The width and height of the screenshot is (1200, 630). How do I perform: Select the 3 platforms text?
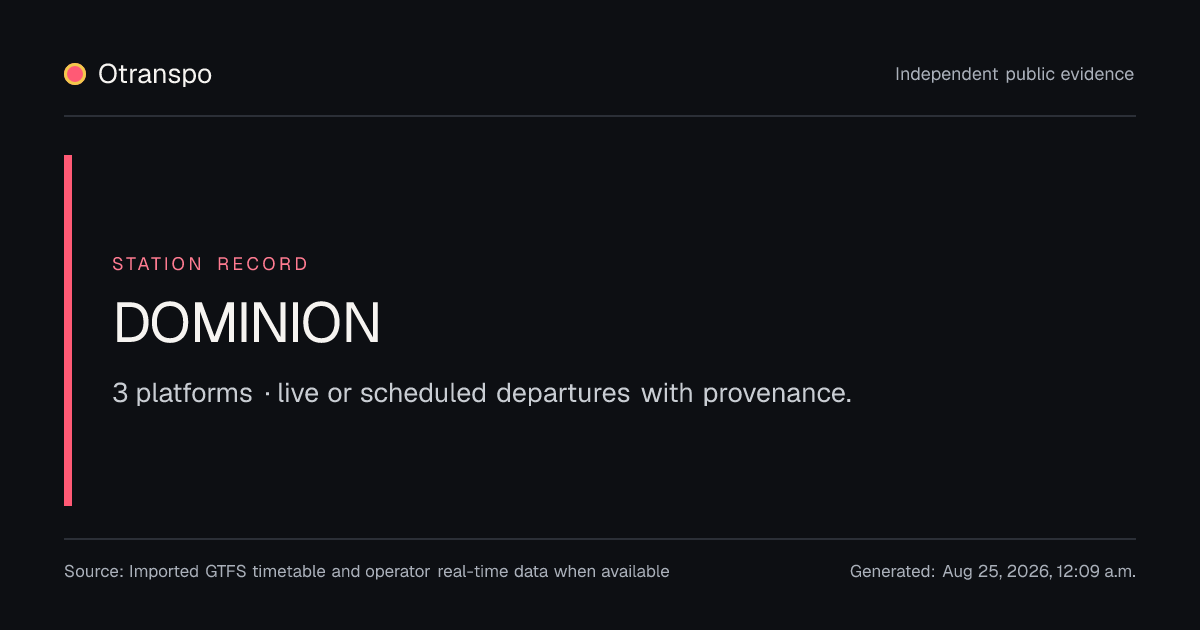[182, 393]
